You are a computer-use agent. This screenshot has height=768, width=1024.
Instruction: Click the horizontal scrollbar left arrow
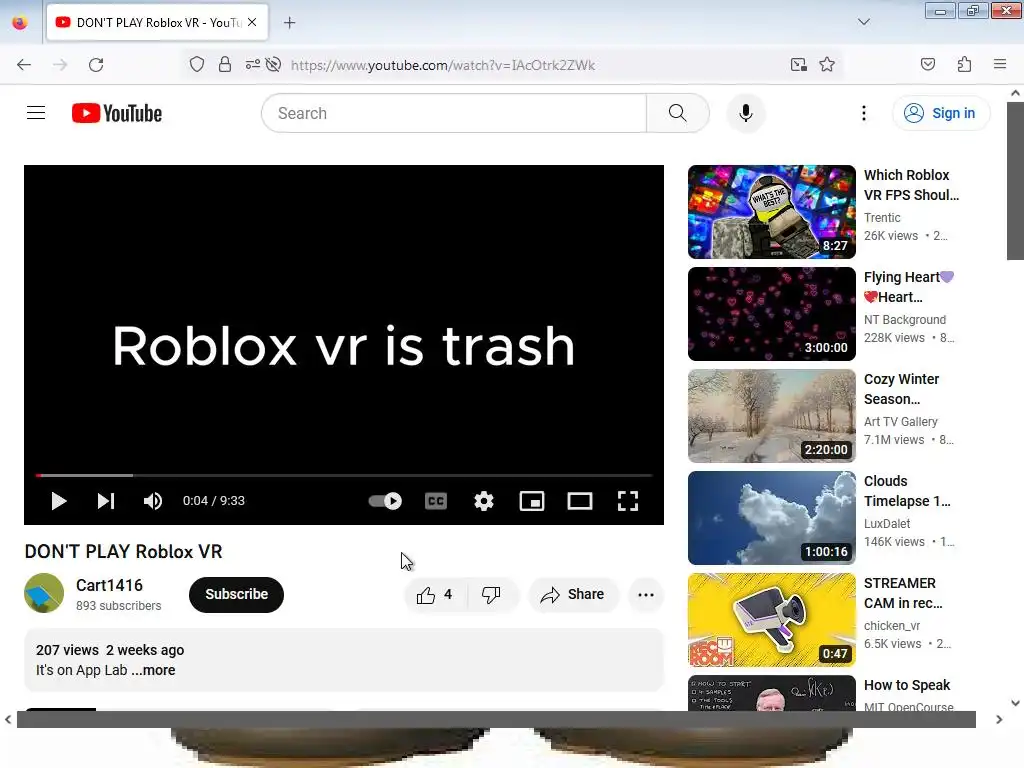[8, 720]
